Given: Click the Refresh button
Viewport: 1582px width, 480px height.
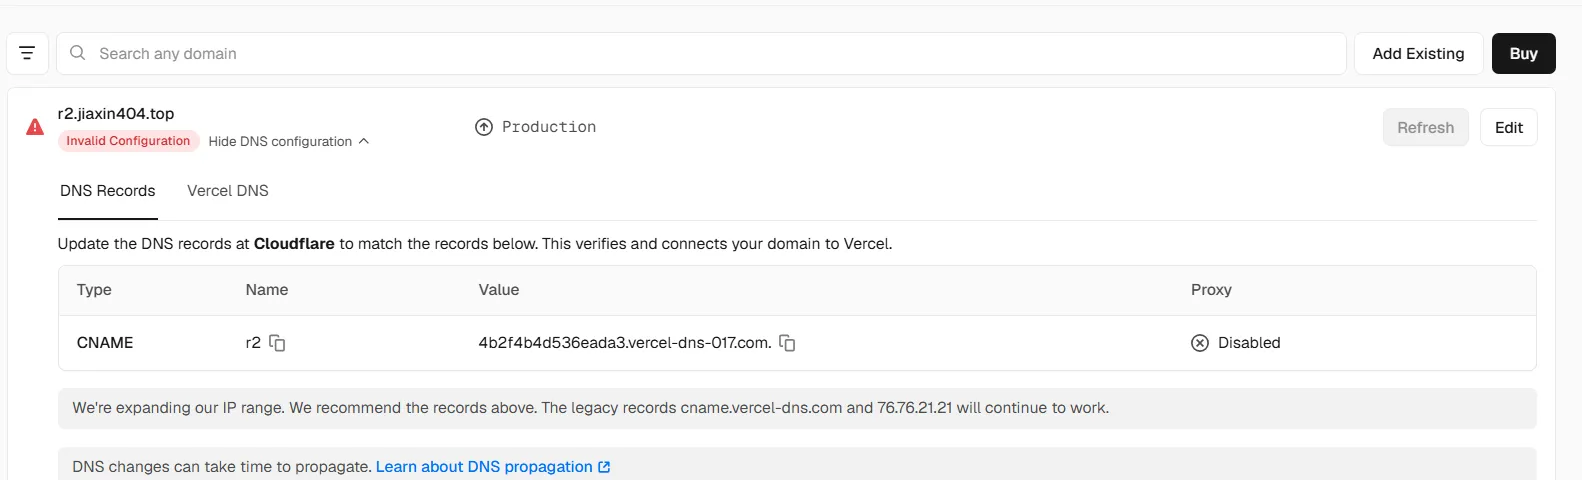Looking at the screenshot, I should (x=1425, y=127).
